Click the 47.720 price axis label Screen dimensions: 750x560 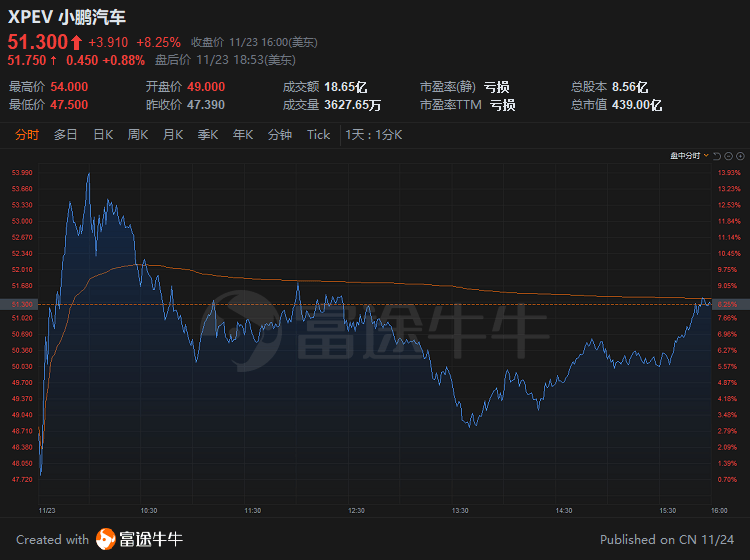click(22, 479)
